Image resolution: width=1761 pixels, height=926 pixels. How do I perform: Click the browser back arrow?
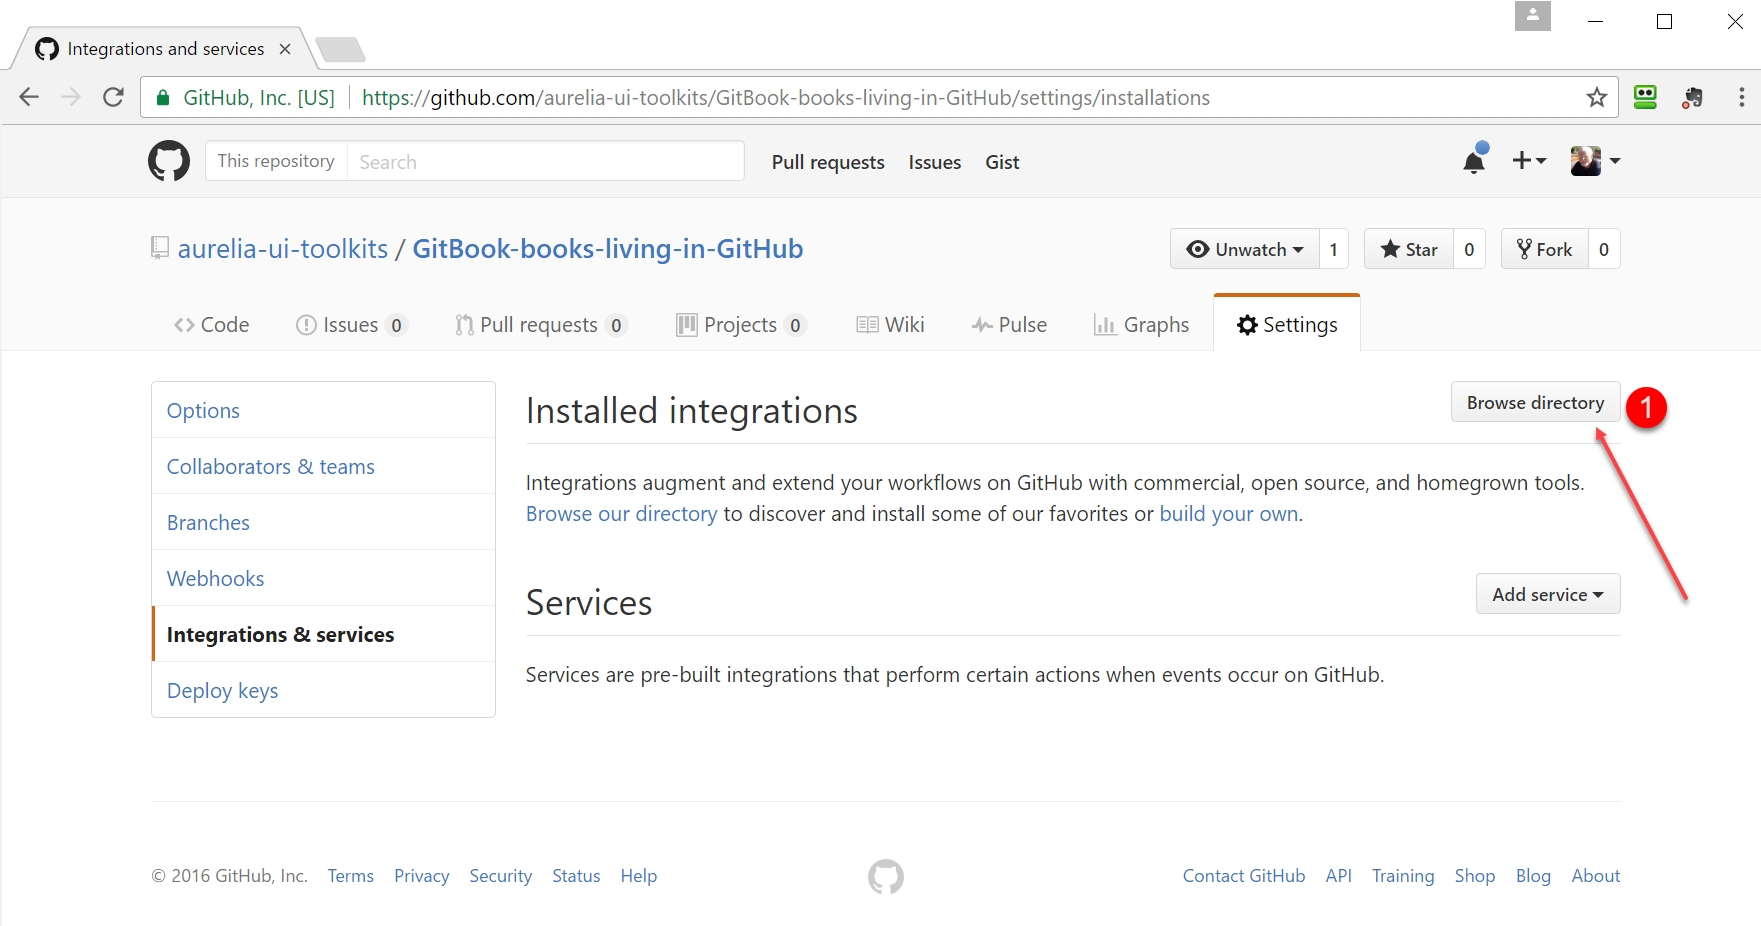coord(29,98)
